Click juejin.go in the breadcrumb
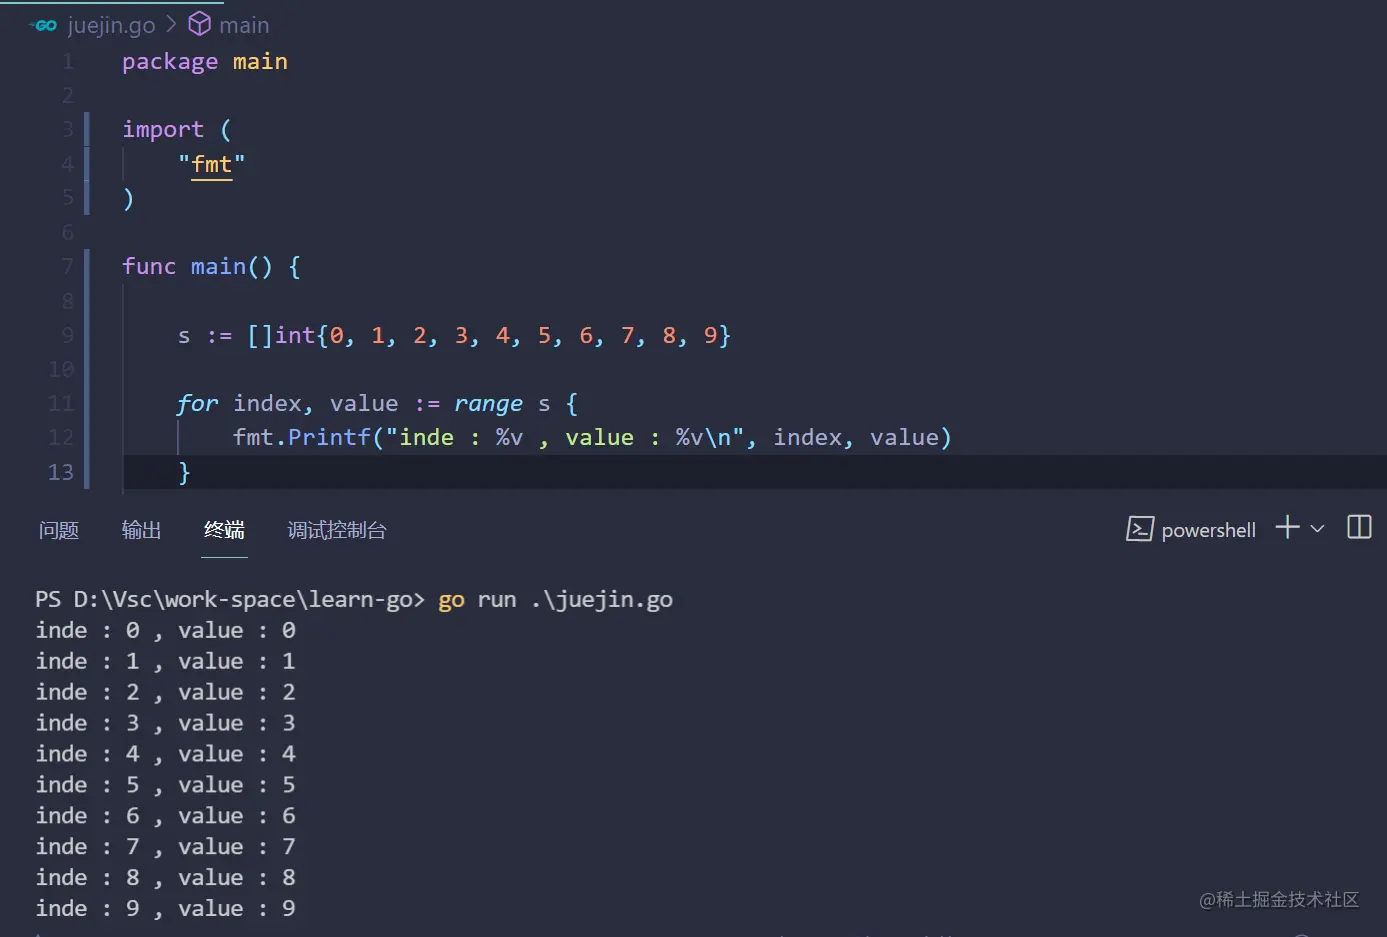The image size is (1387, 937). pos(111,25)
